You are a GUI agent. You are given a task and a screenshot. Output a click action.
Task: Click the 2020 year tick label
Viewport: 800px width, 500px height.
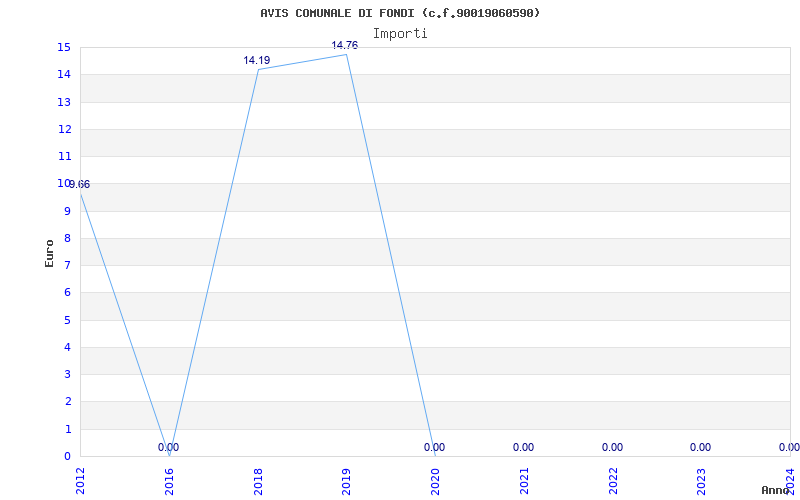tap(436, 481)
